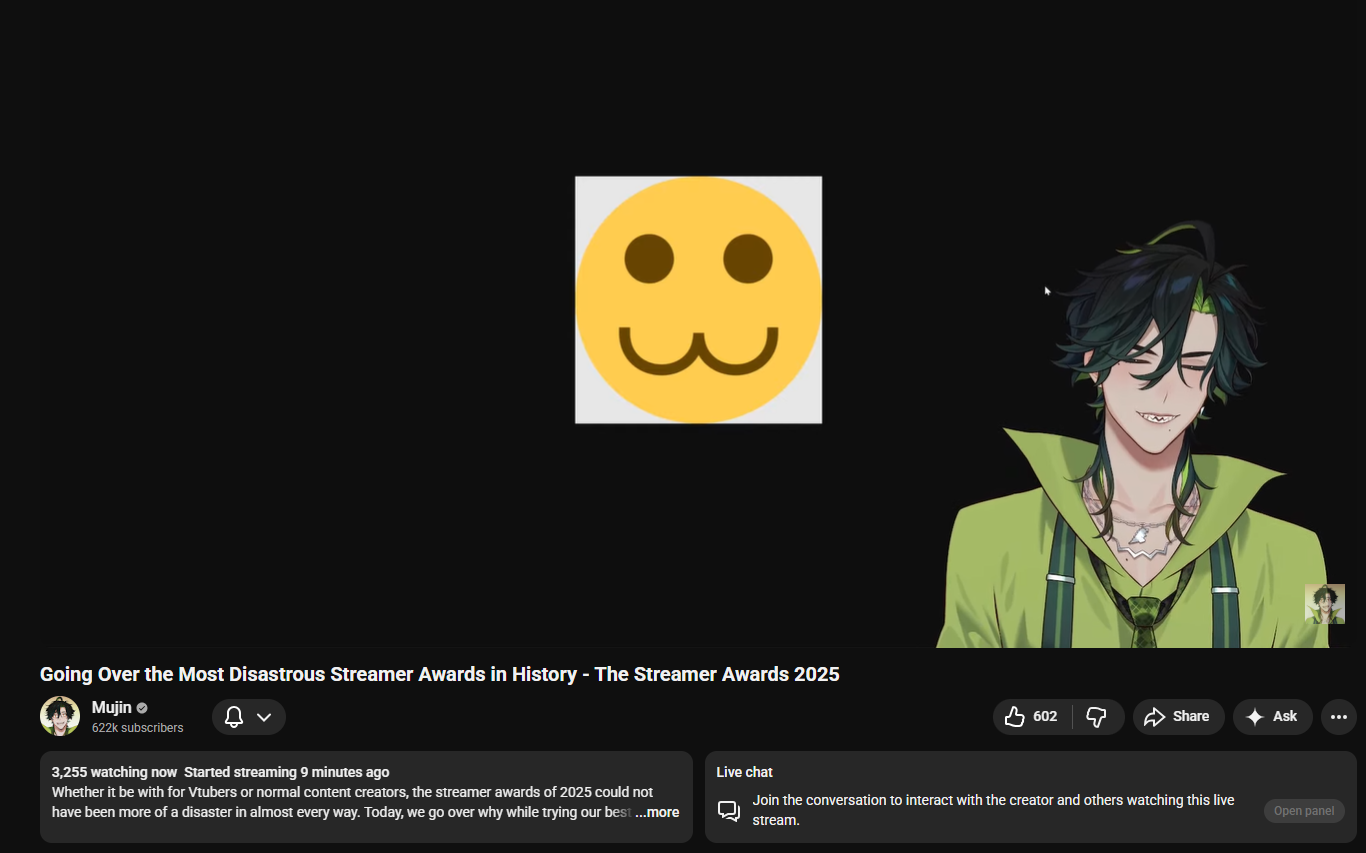The height and width of the screenshot is (853, 1366).
Task: Click the live chat speech bubble icon
Action: (x=729, y=811)
